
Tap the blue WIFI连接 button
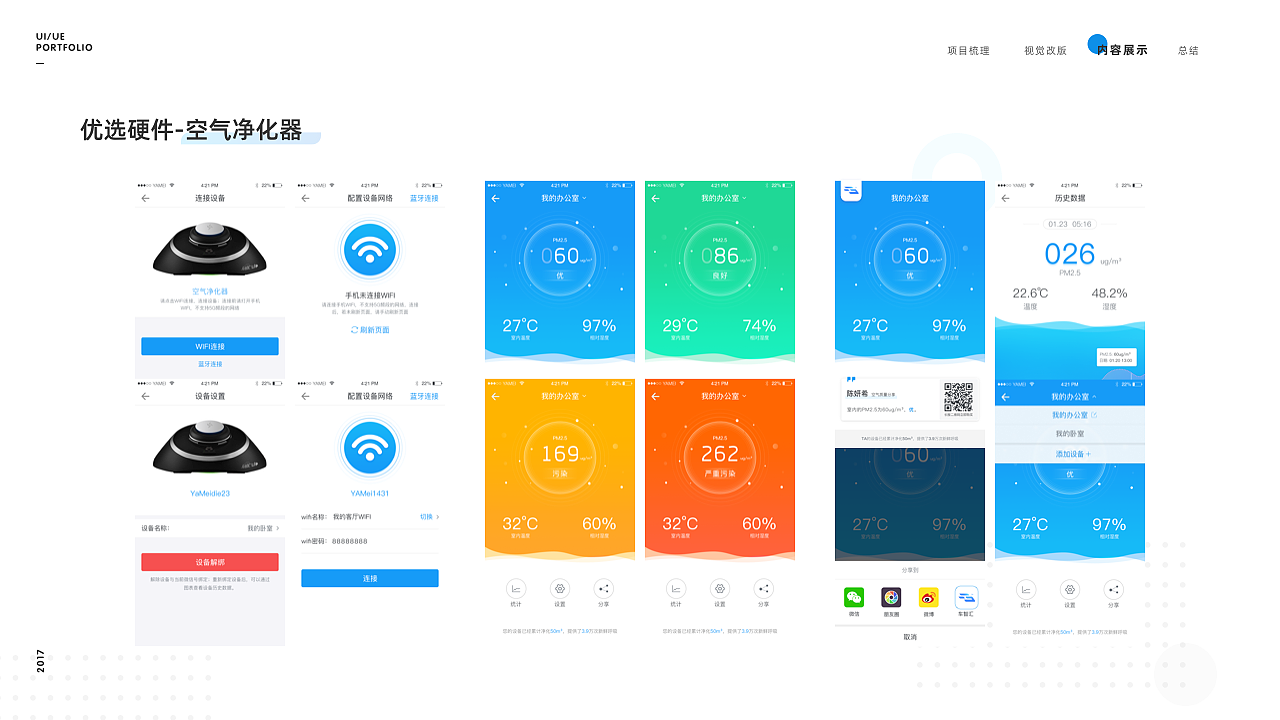click(210, 346)
